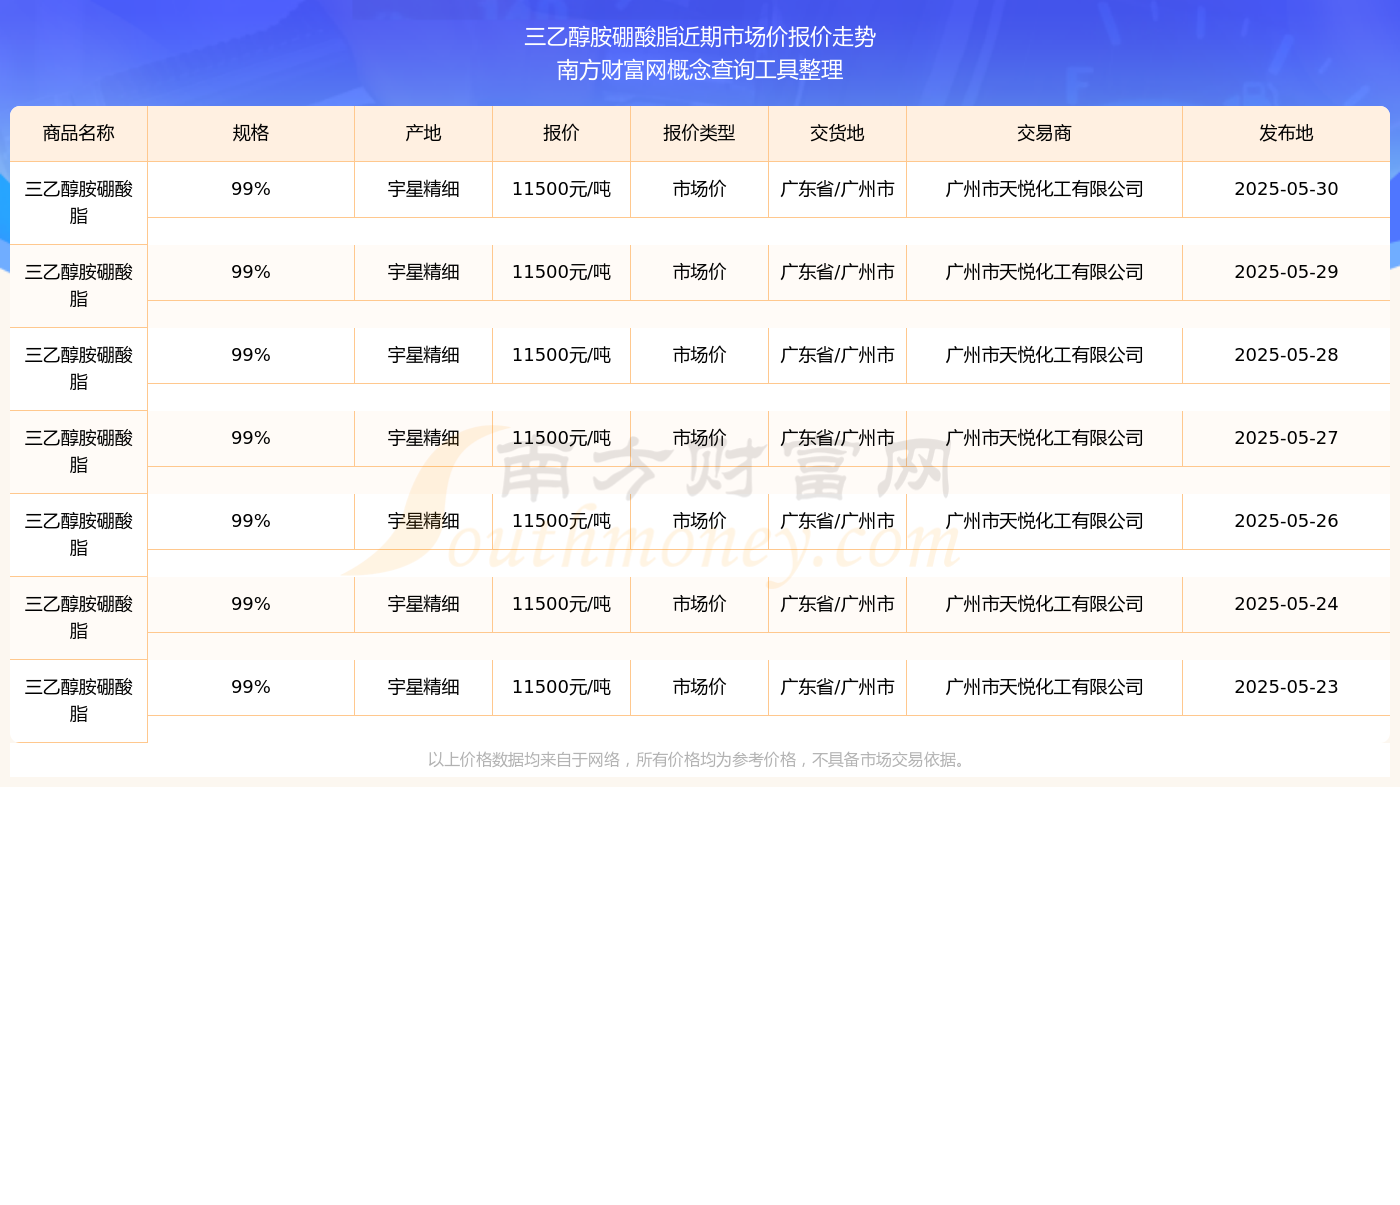Click 99% in the 2025-05-26 row
This screenshot has width=1400, height=1205.
(251, 521)
